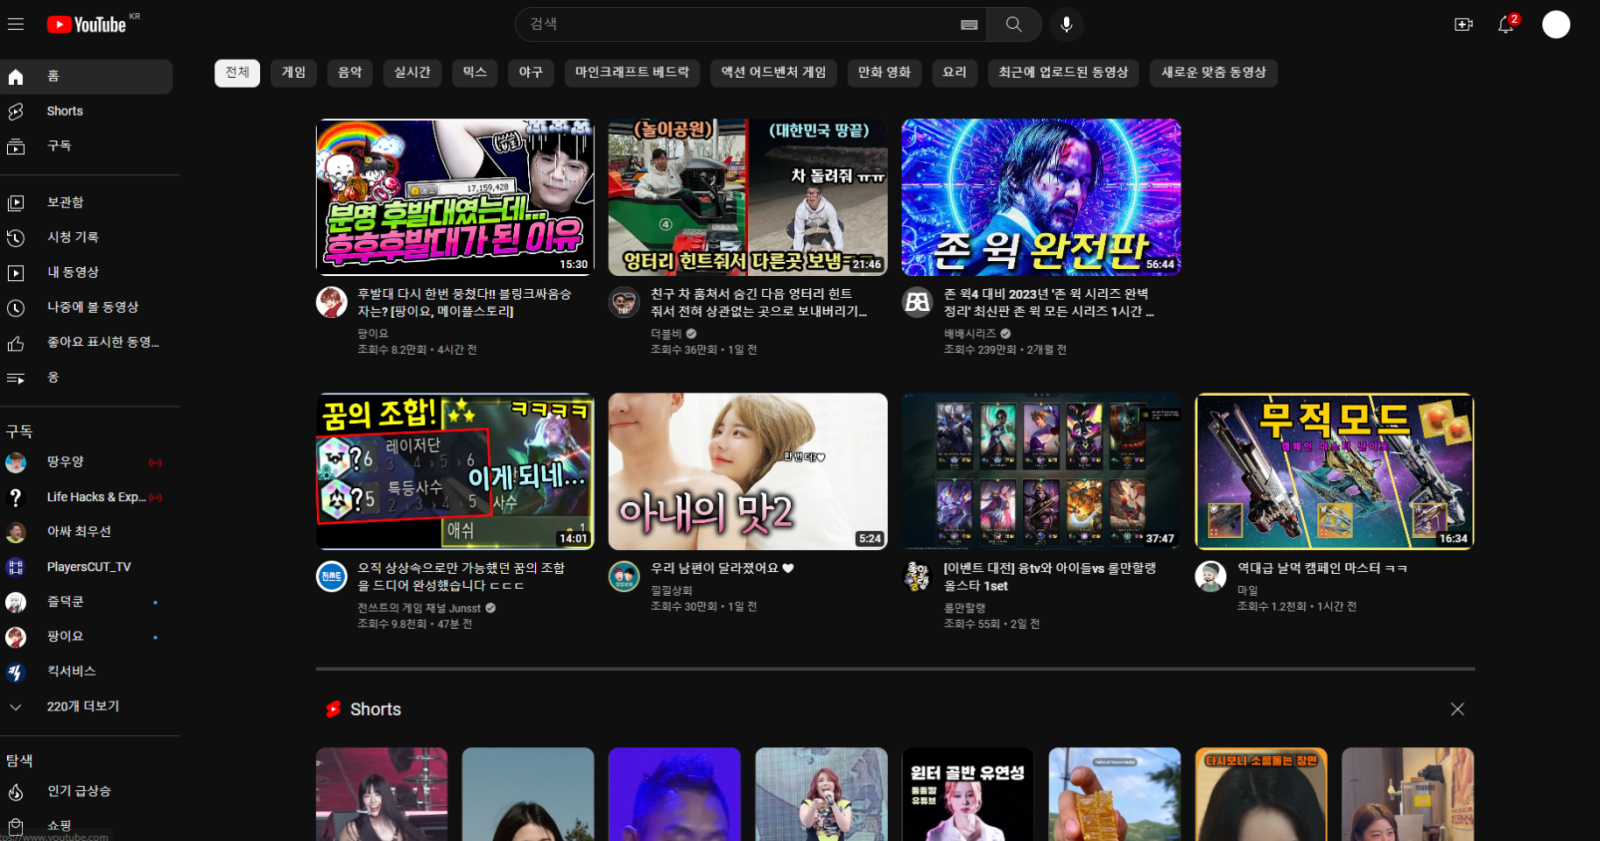Open the hamburger guide menu

pos(16,24)
